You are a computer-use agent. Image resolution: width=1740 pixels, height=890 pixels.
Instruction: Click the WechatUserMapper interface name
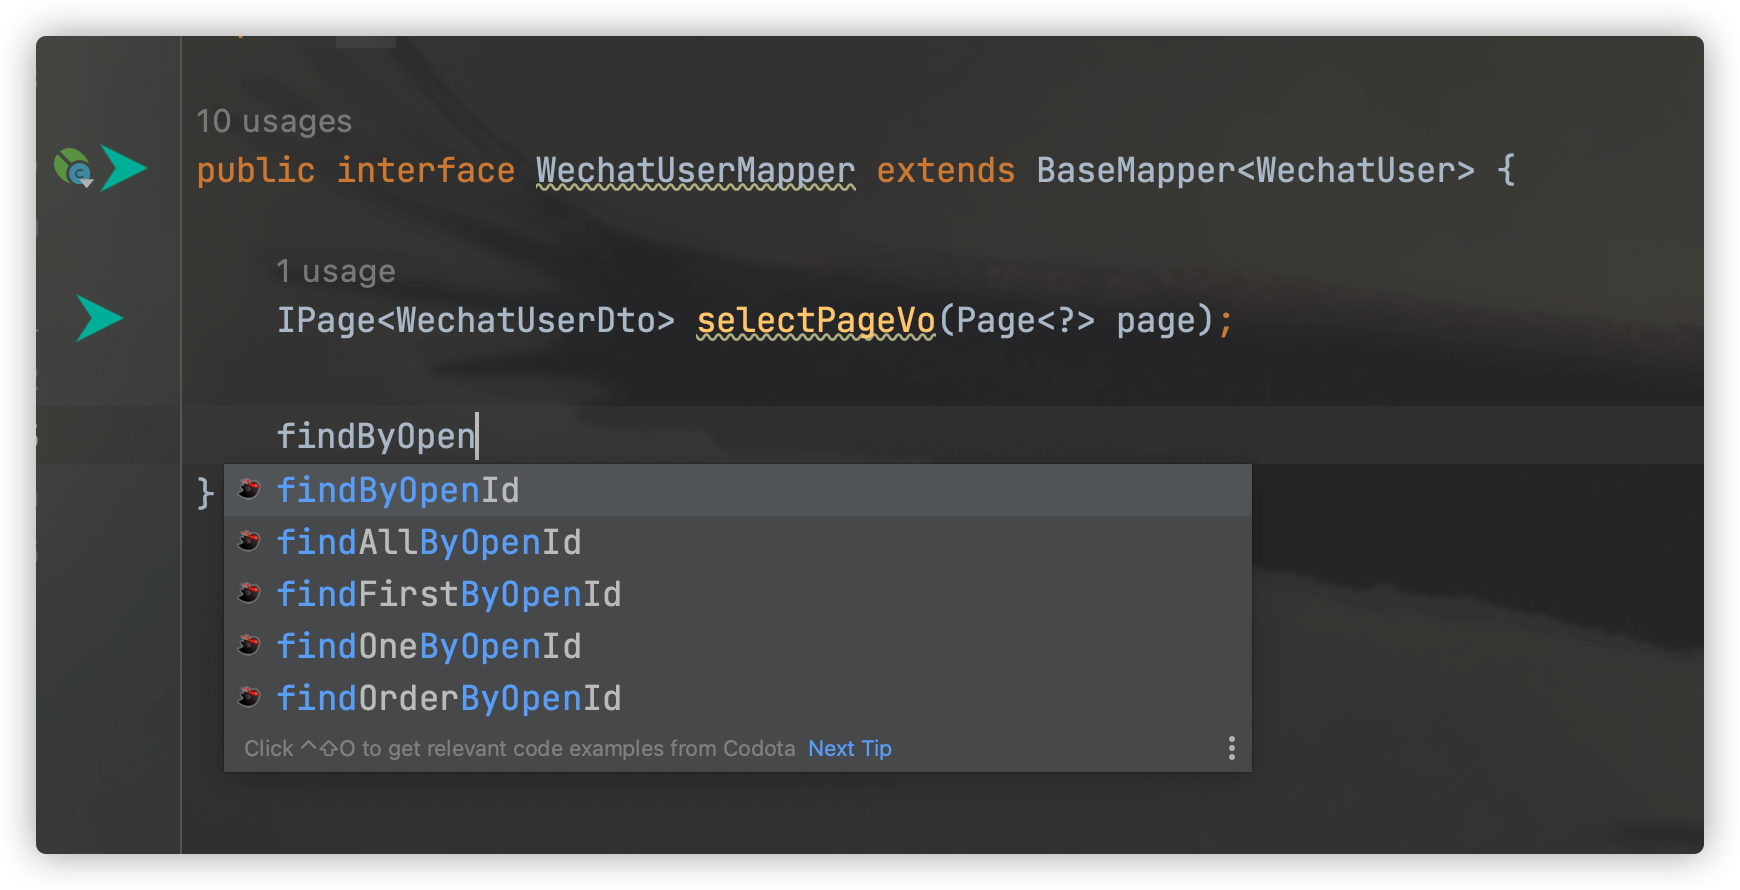point(695,171)
